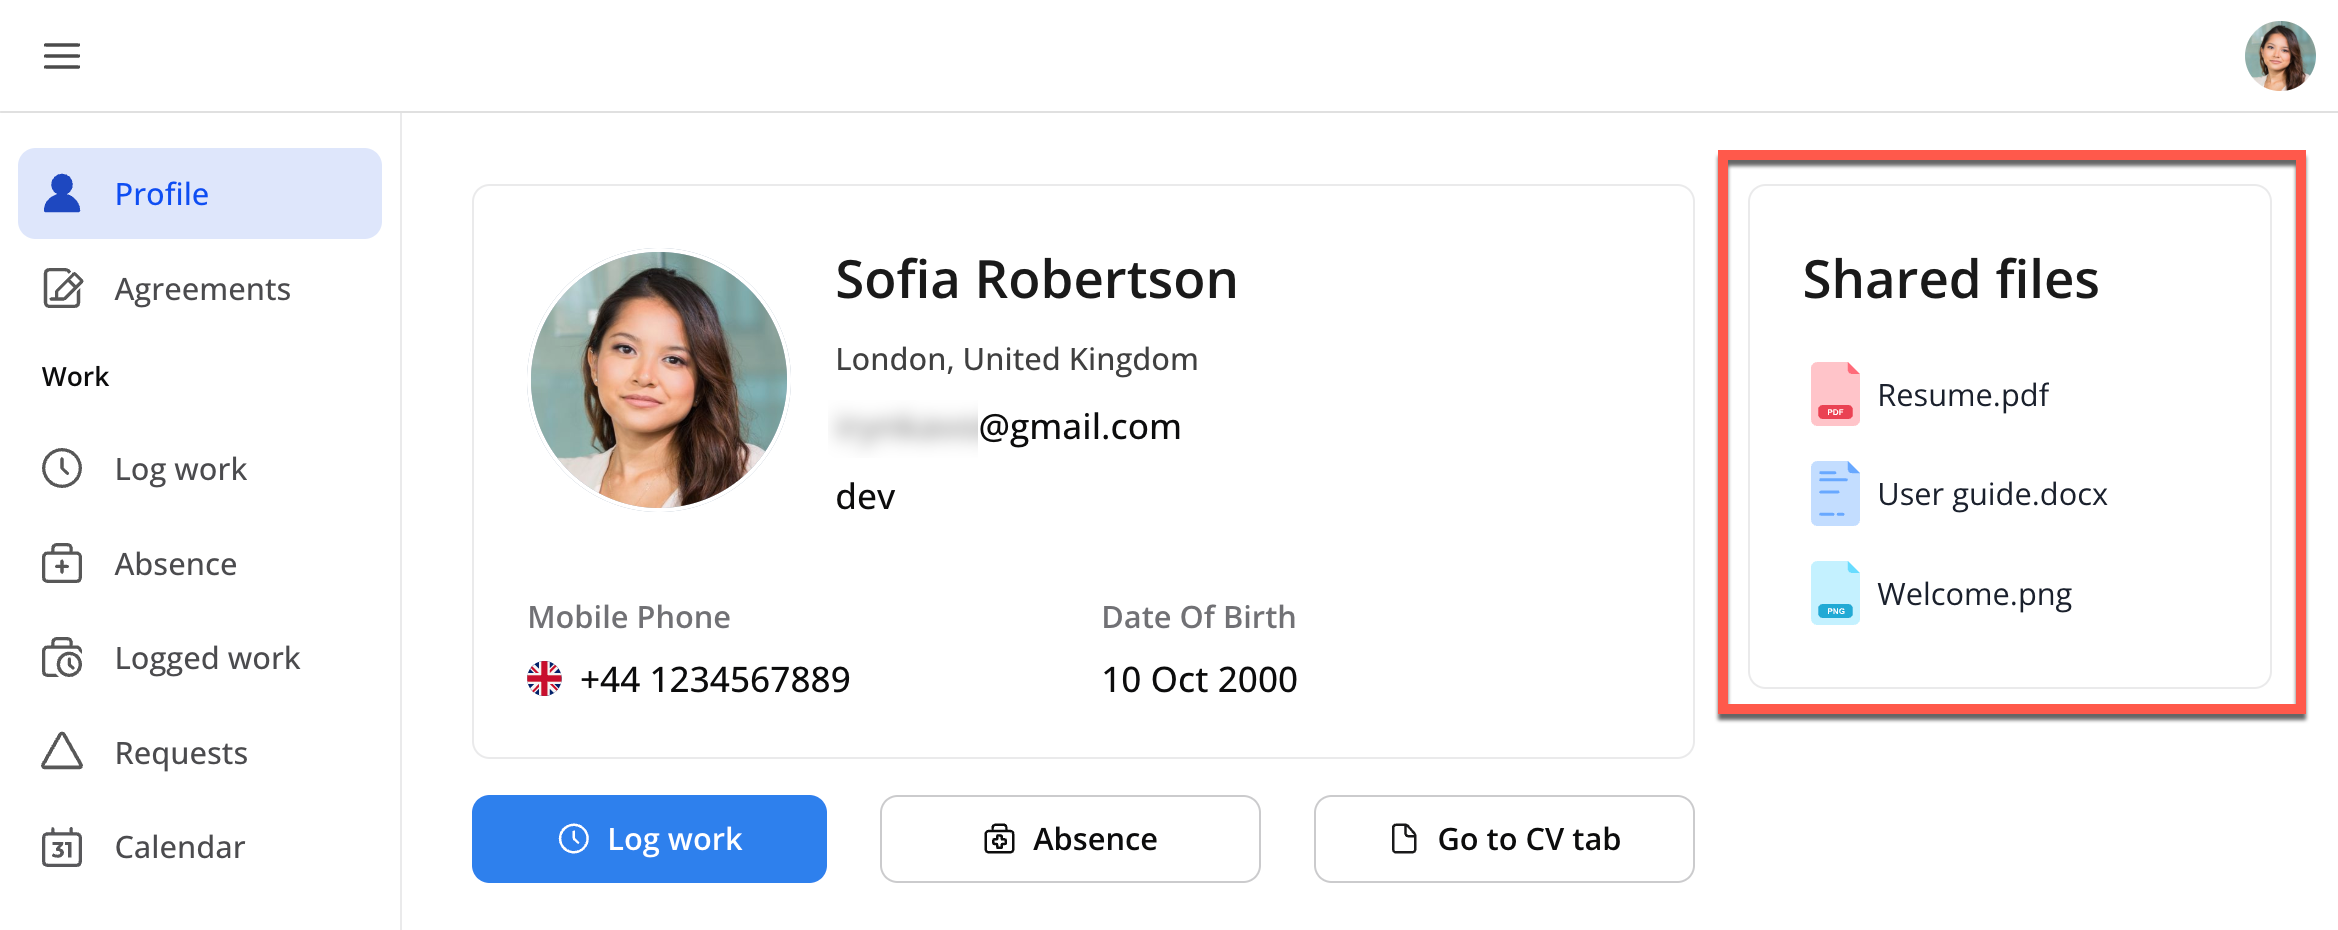
Task: Click the Go to CV tab button
Action: click(x=1504, y=839)
